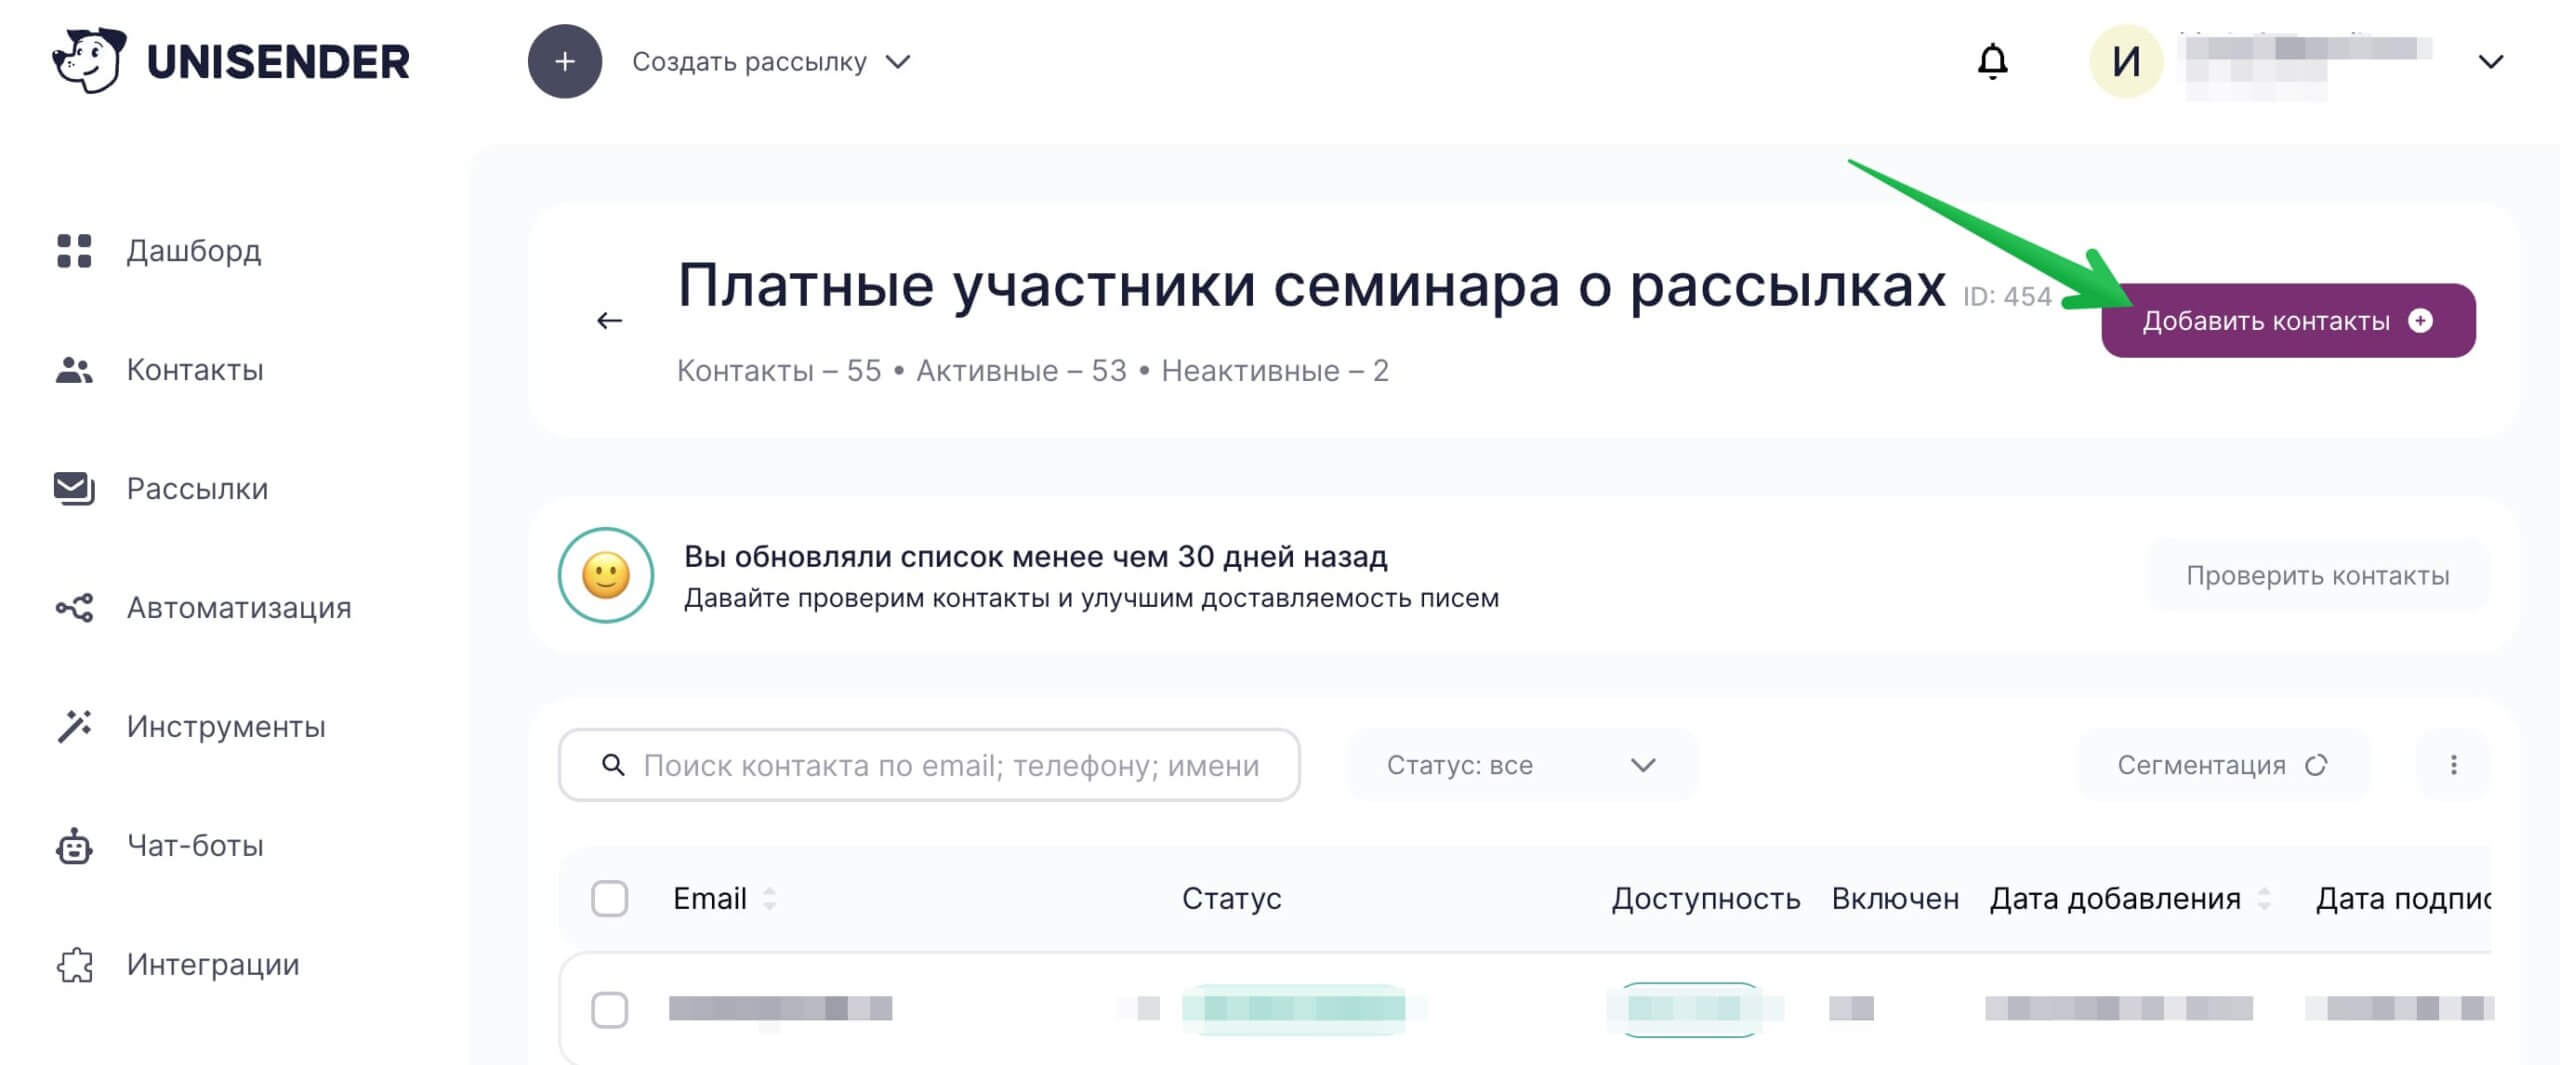Click the Integrations puzzle icon
This screenshot has width=2560, height=1065.
pyautogui.click(x=74, y=965)
